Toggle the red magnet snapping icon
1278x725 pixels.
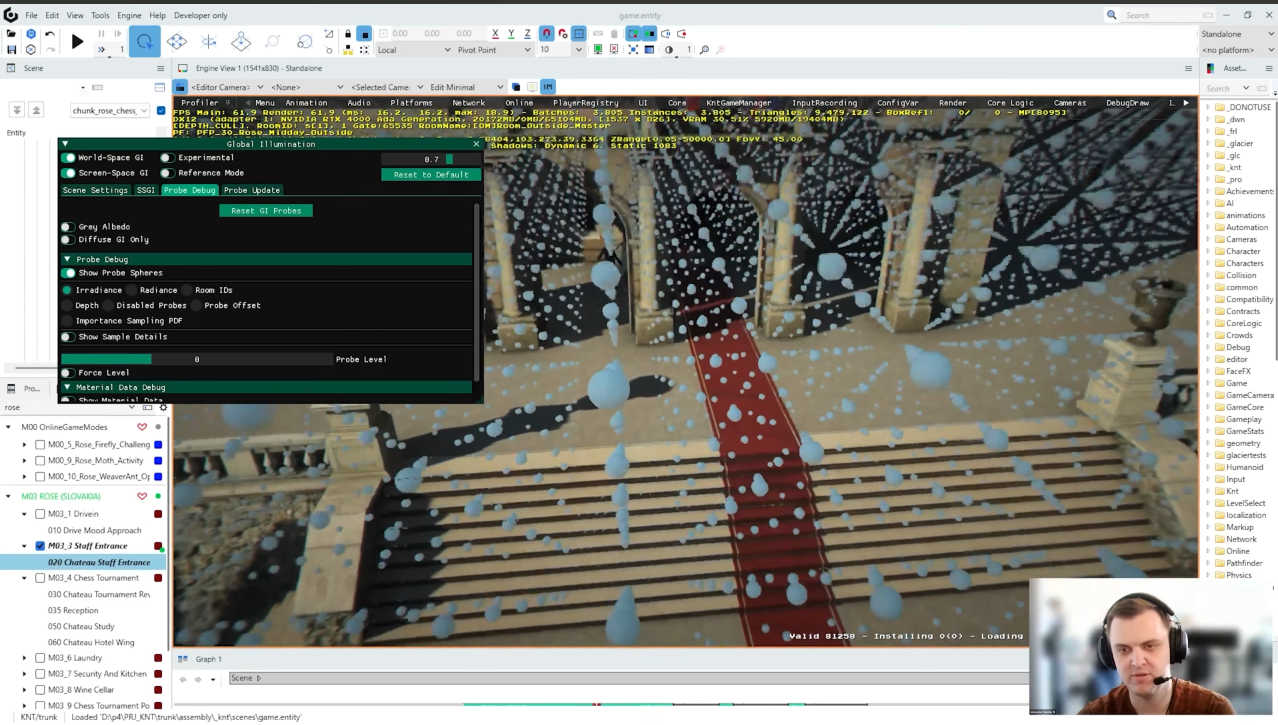click(x=546, y=34)
